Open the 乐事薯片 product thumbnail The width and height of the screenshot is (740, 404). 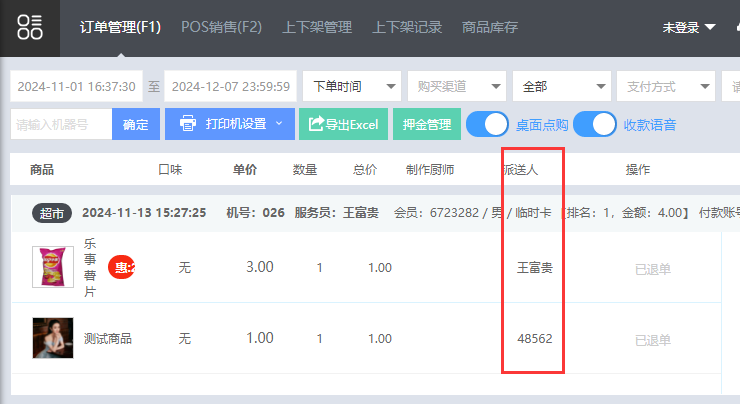coord(53,267)
